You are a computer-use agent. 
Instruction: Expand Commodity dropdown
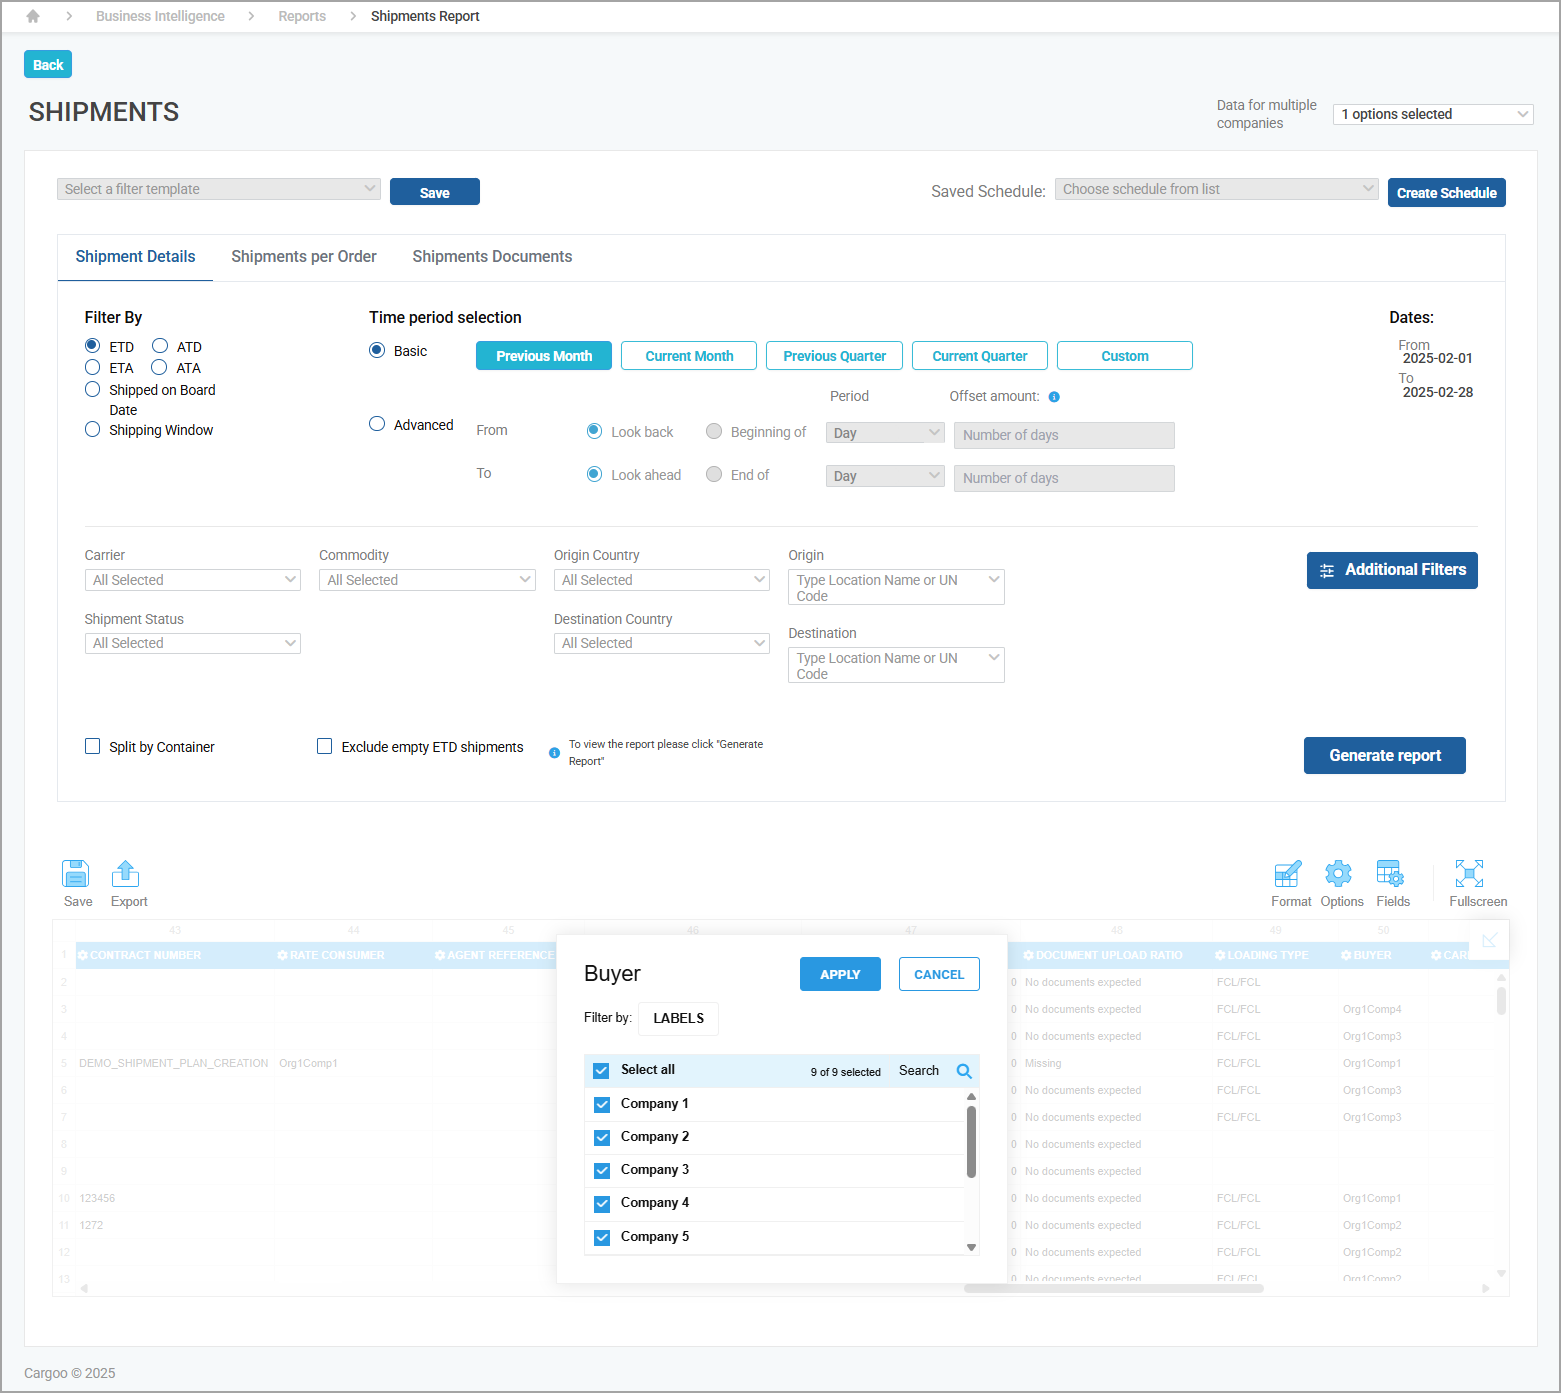coord(427,580)
